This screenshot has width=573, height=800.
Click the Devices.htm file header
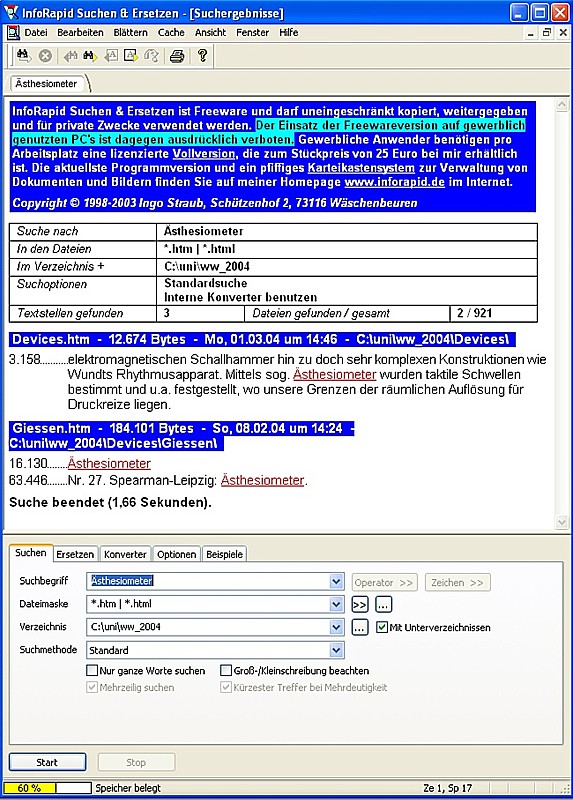pos(262,339)
